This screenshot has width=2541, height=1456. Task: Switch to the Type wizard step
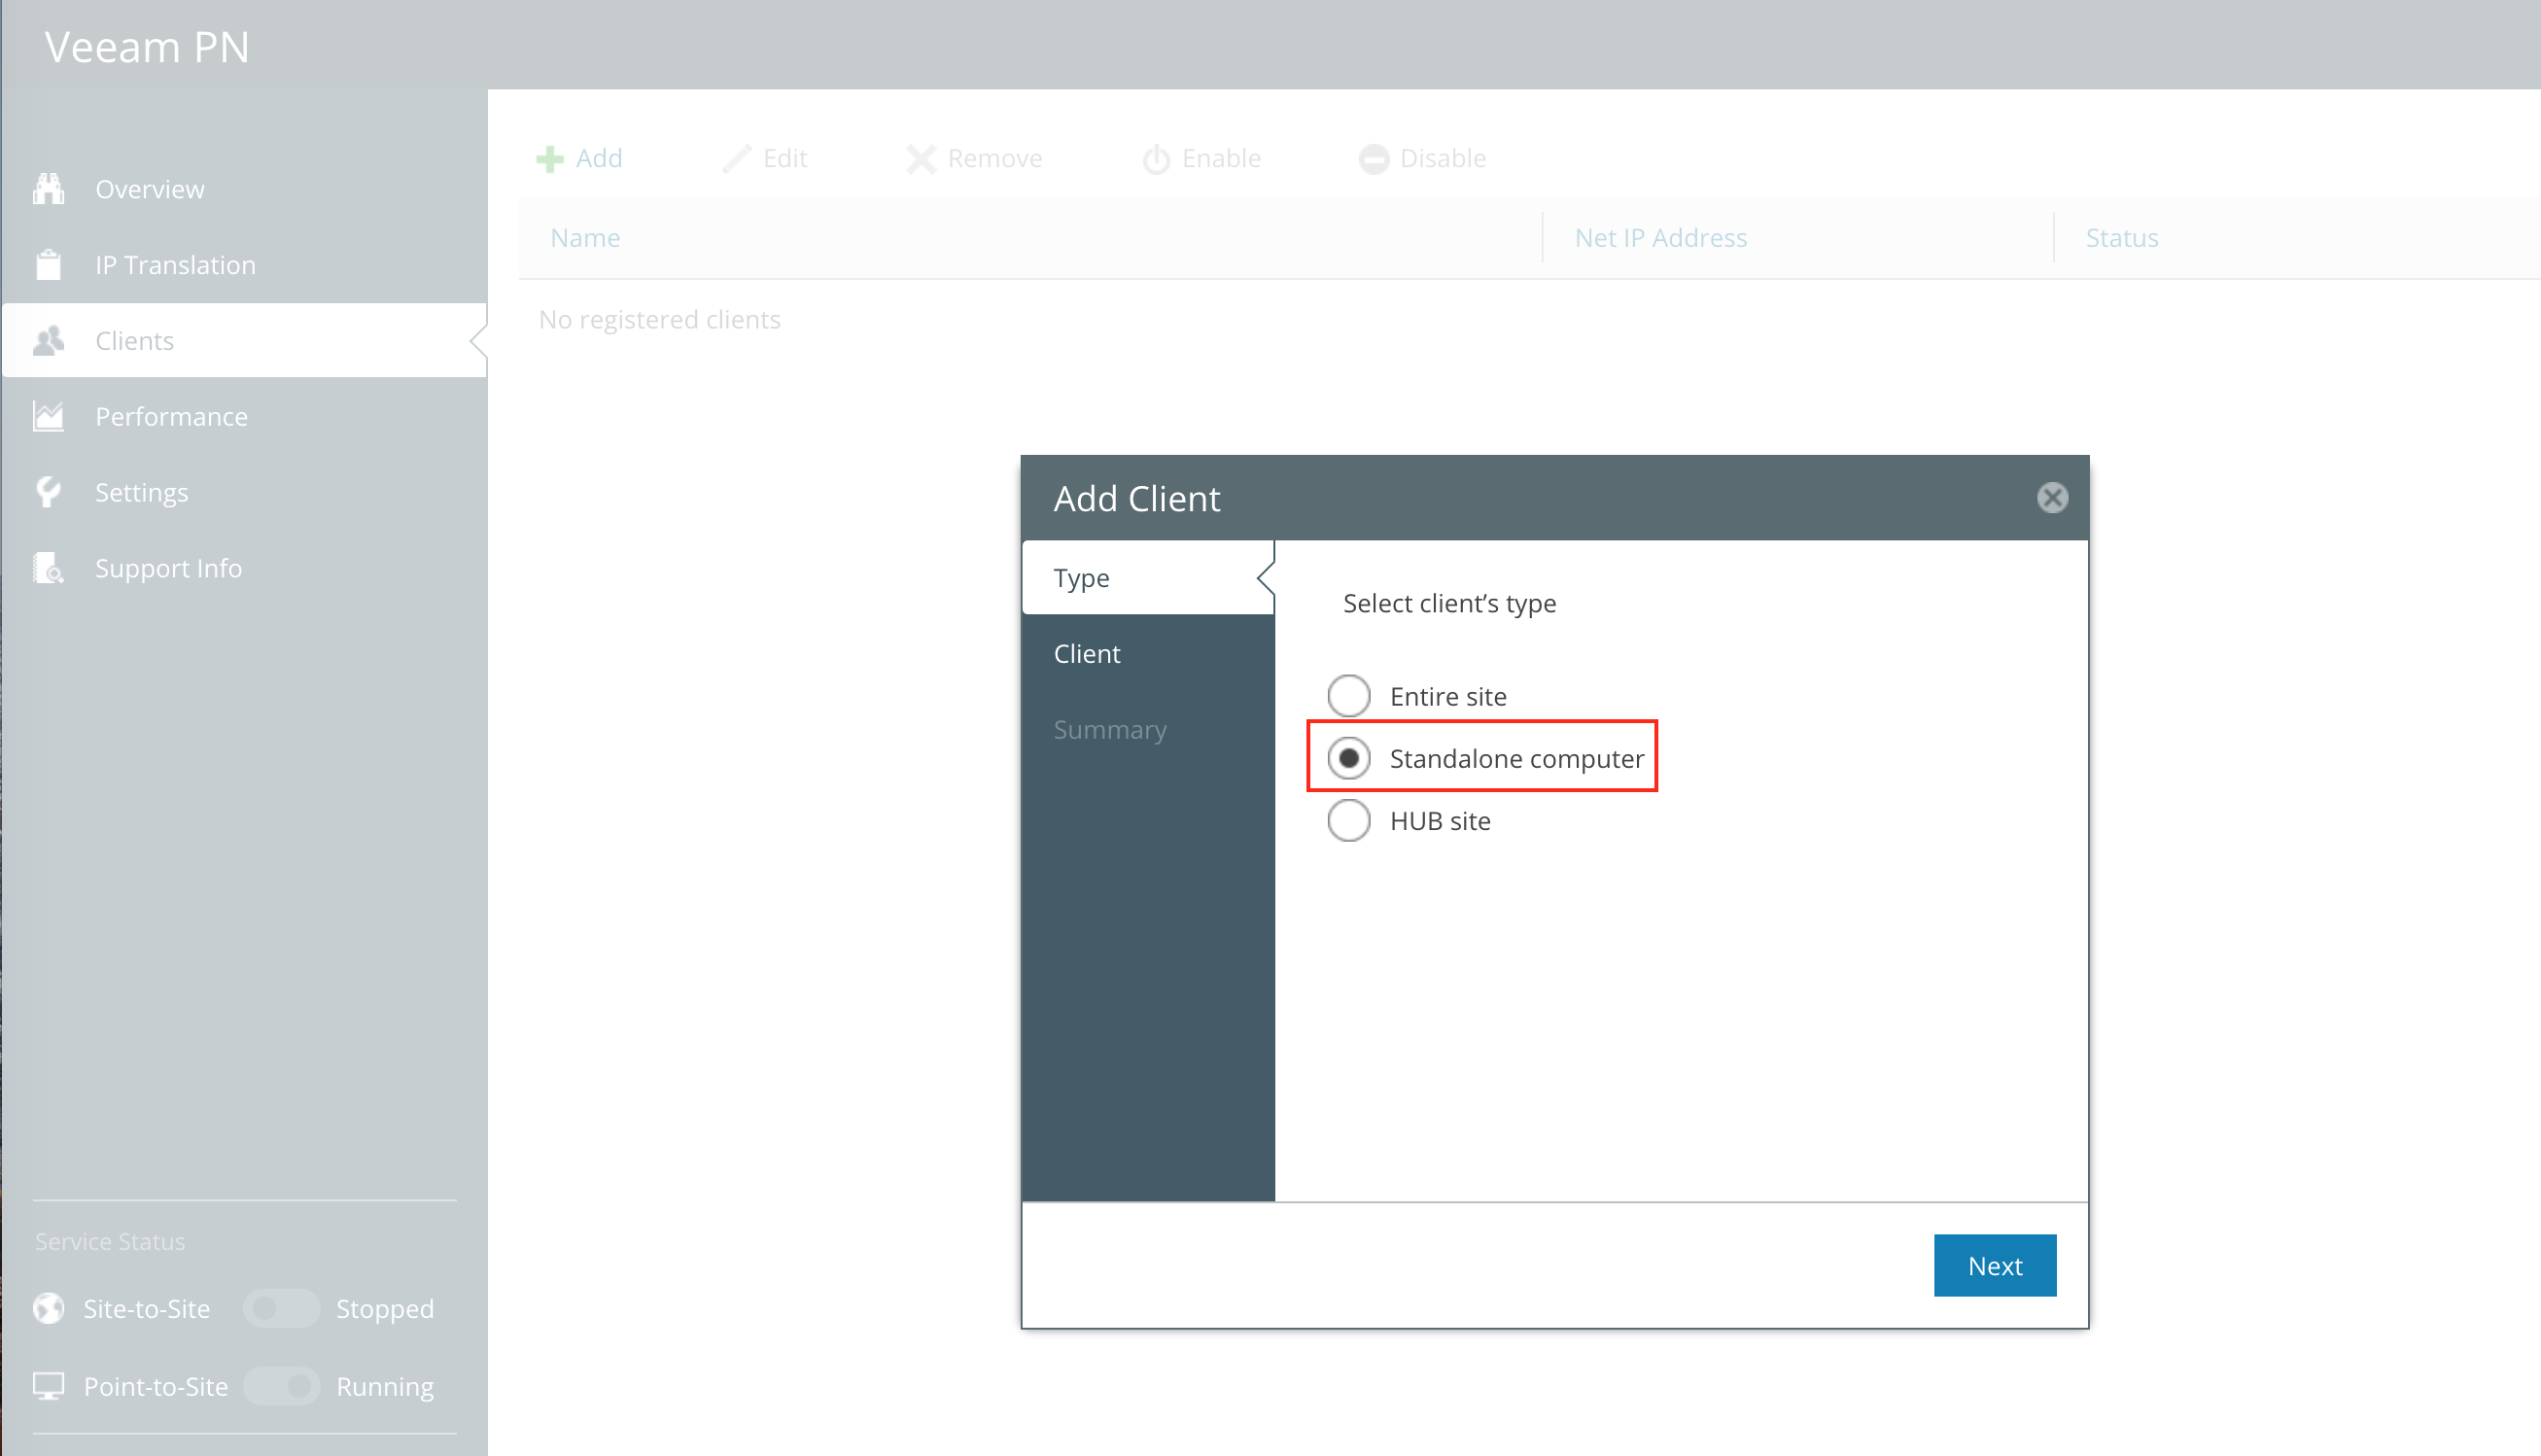coord(1148,578)
